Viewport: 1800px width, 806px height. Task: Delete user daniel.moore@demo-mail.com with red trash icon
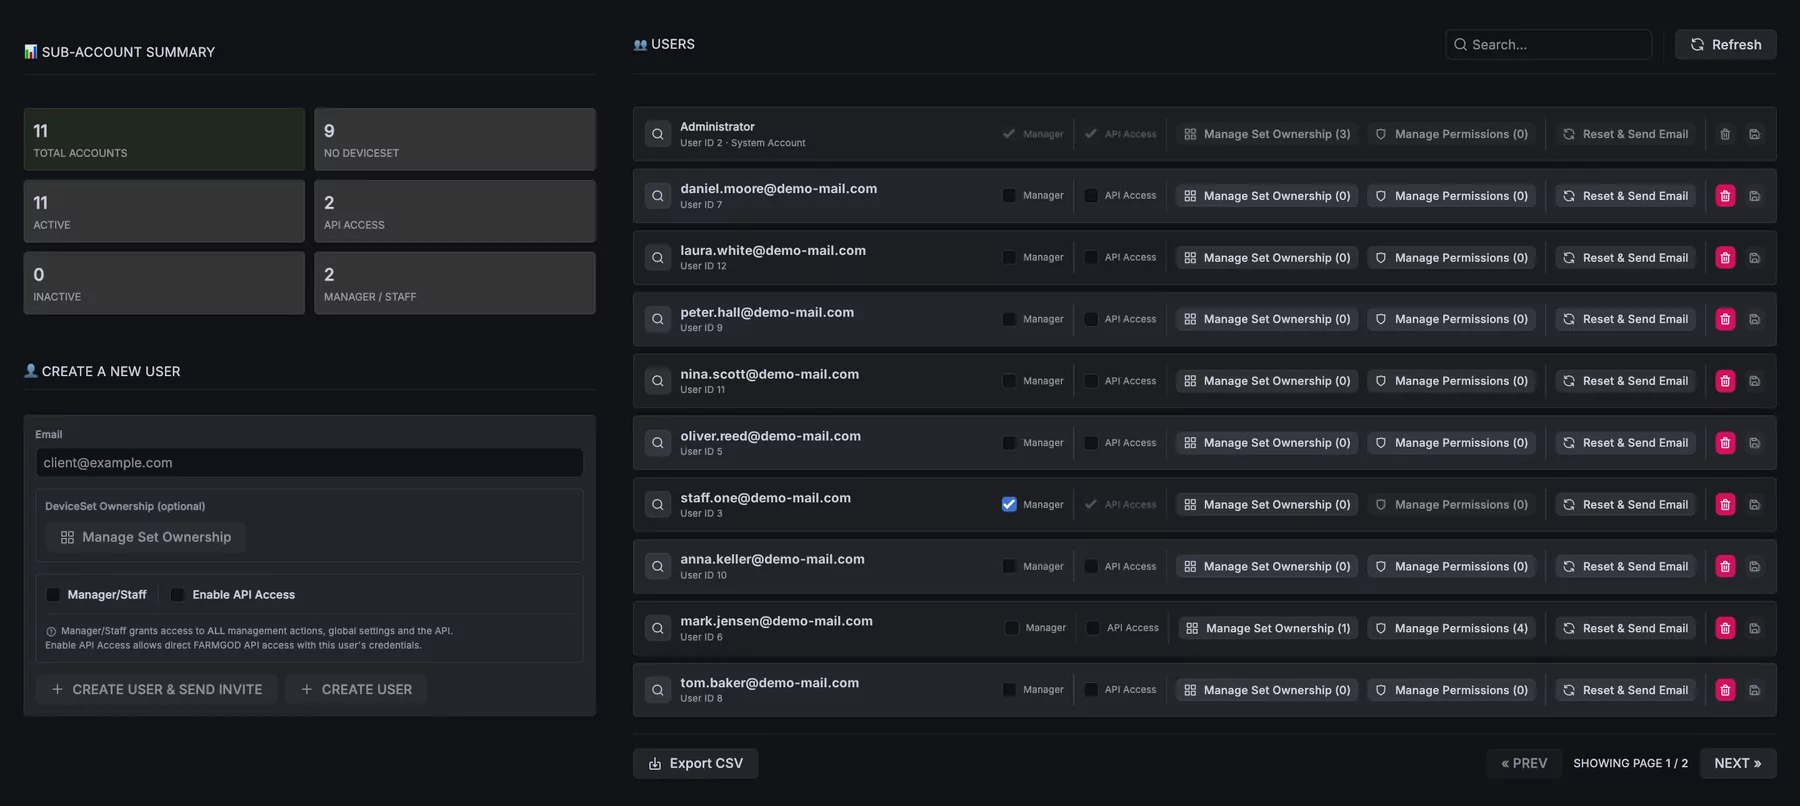[1725, 196]
